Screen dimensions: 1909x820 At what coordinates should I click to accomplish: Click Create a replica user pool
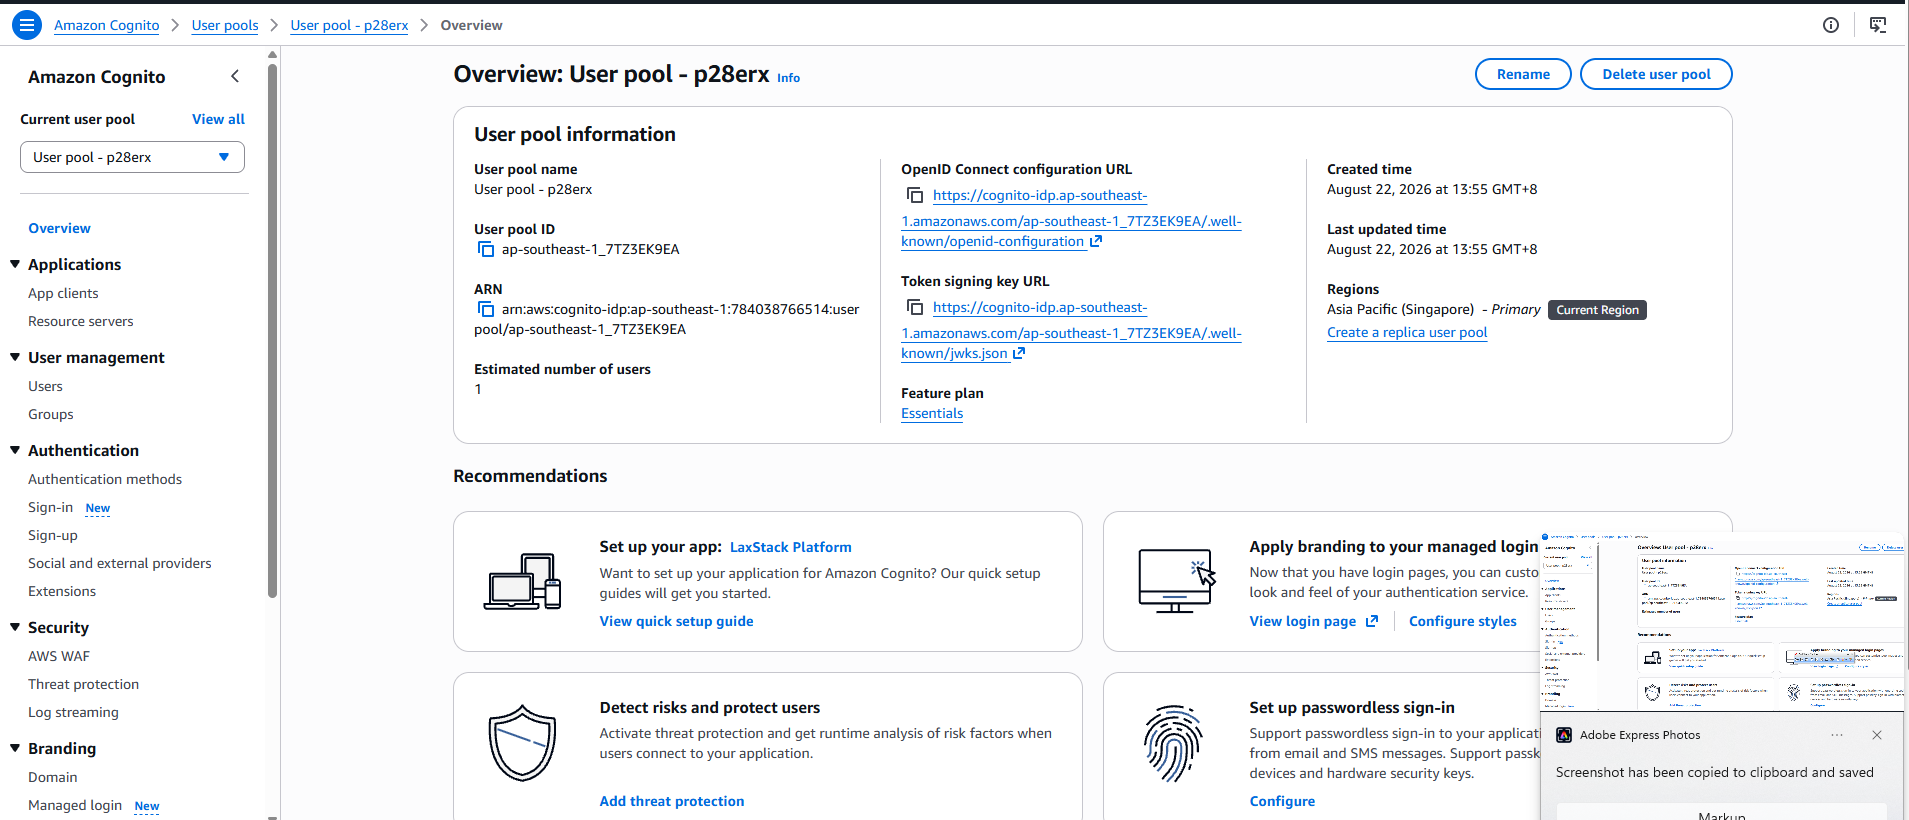click(1407, 332)
